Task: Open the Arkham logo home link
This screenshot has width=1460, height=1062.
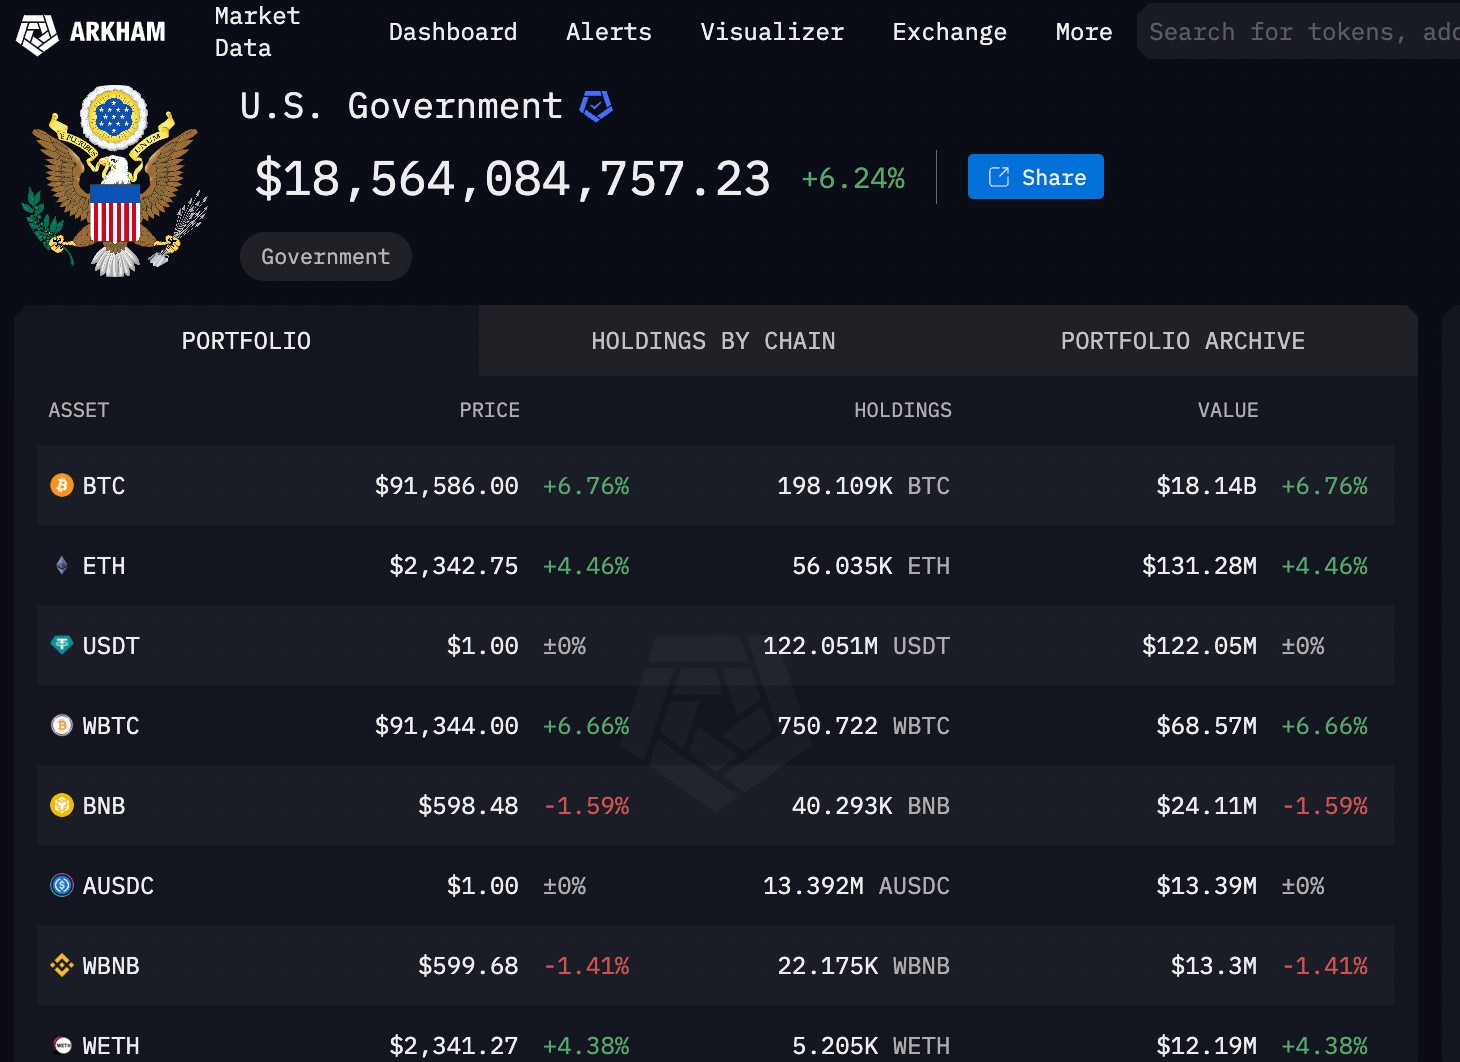Action: (x=91, y=33)
